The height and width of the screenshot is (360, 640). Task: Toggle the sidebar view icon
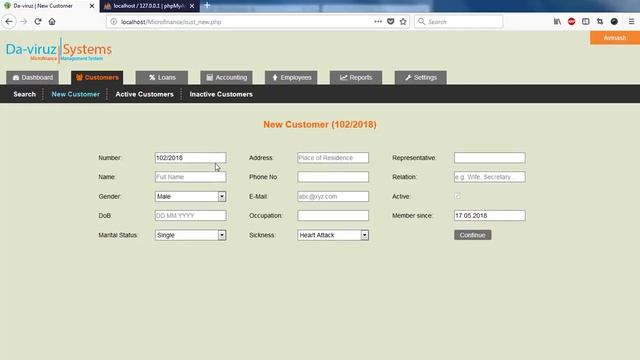[586, 22]
